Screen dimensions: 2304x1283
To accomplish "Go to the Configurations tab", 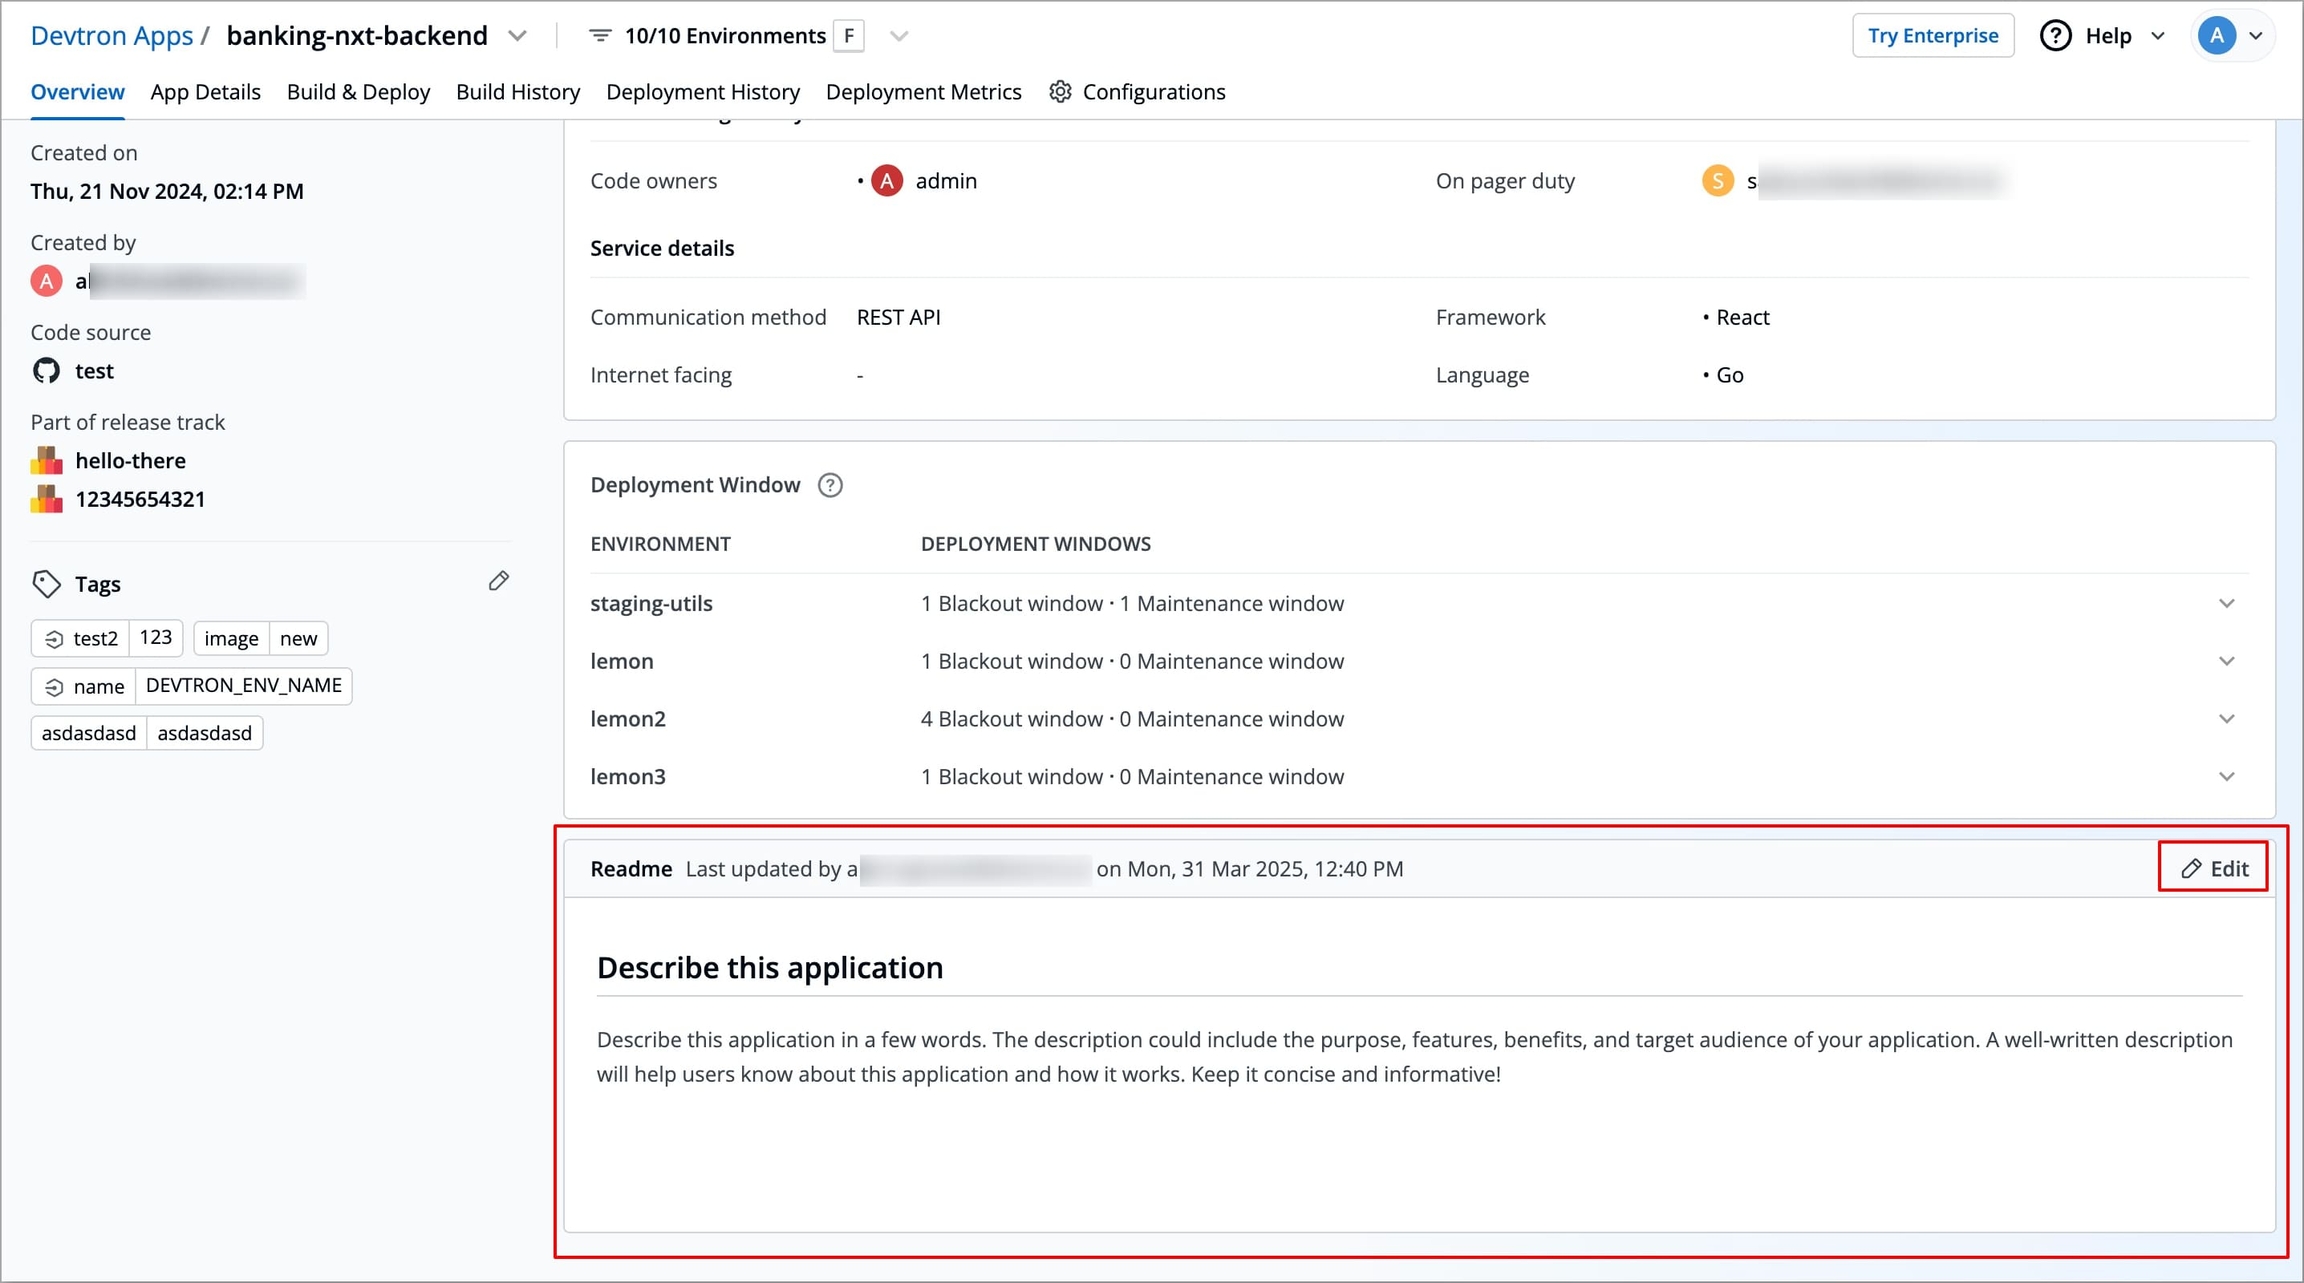I will click(x=1137, y=92).
